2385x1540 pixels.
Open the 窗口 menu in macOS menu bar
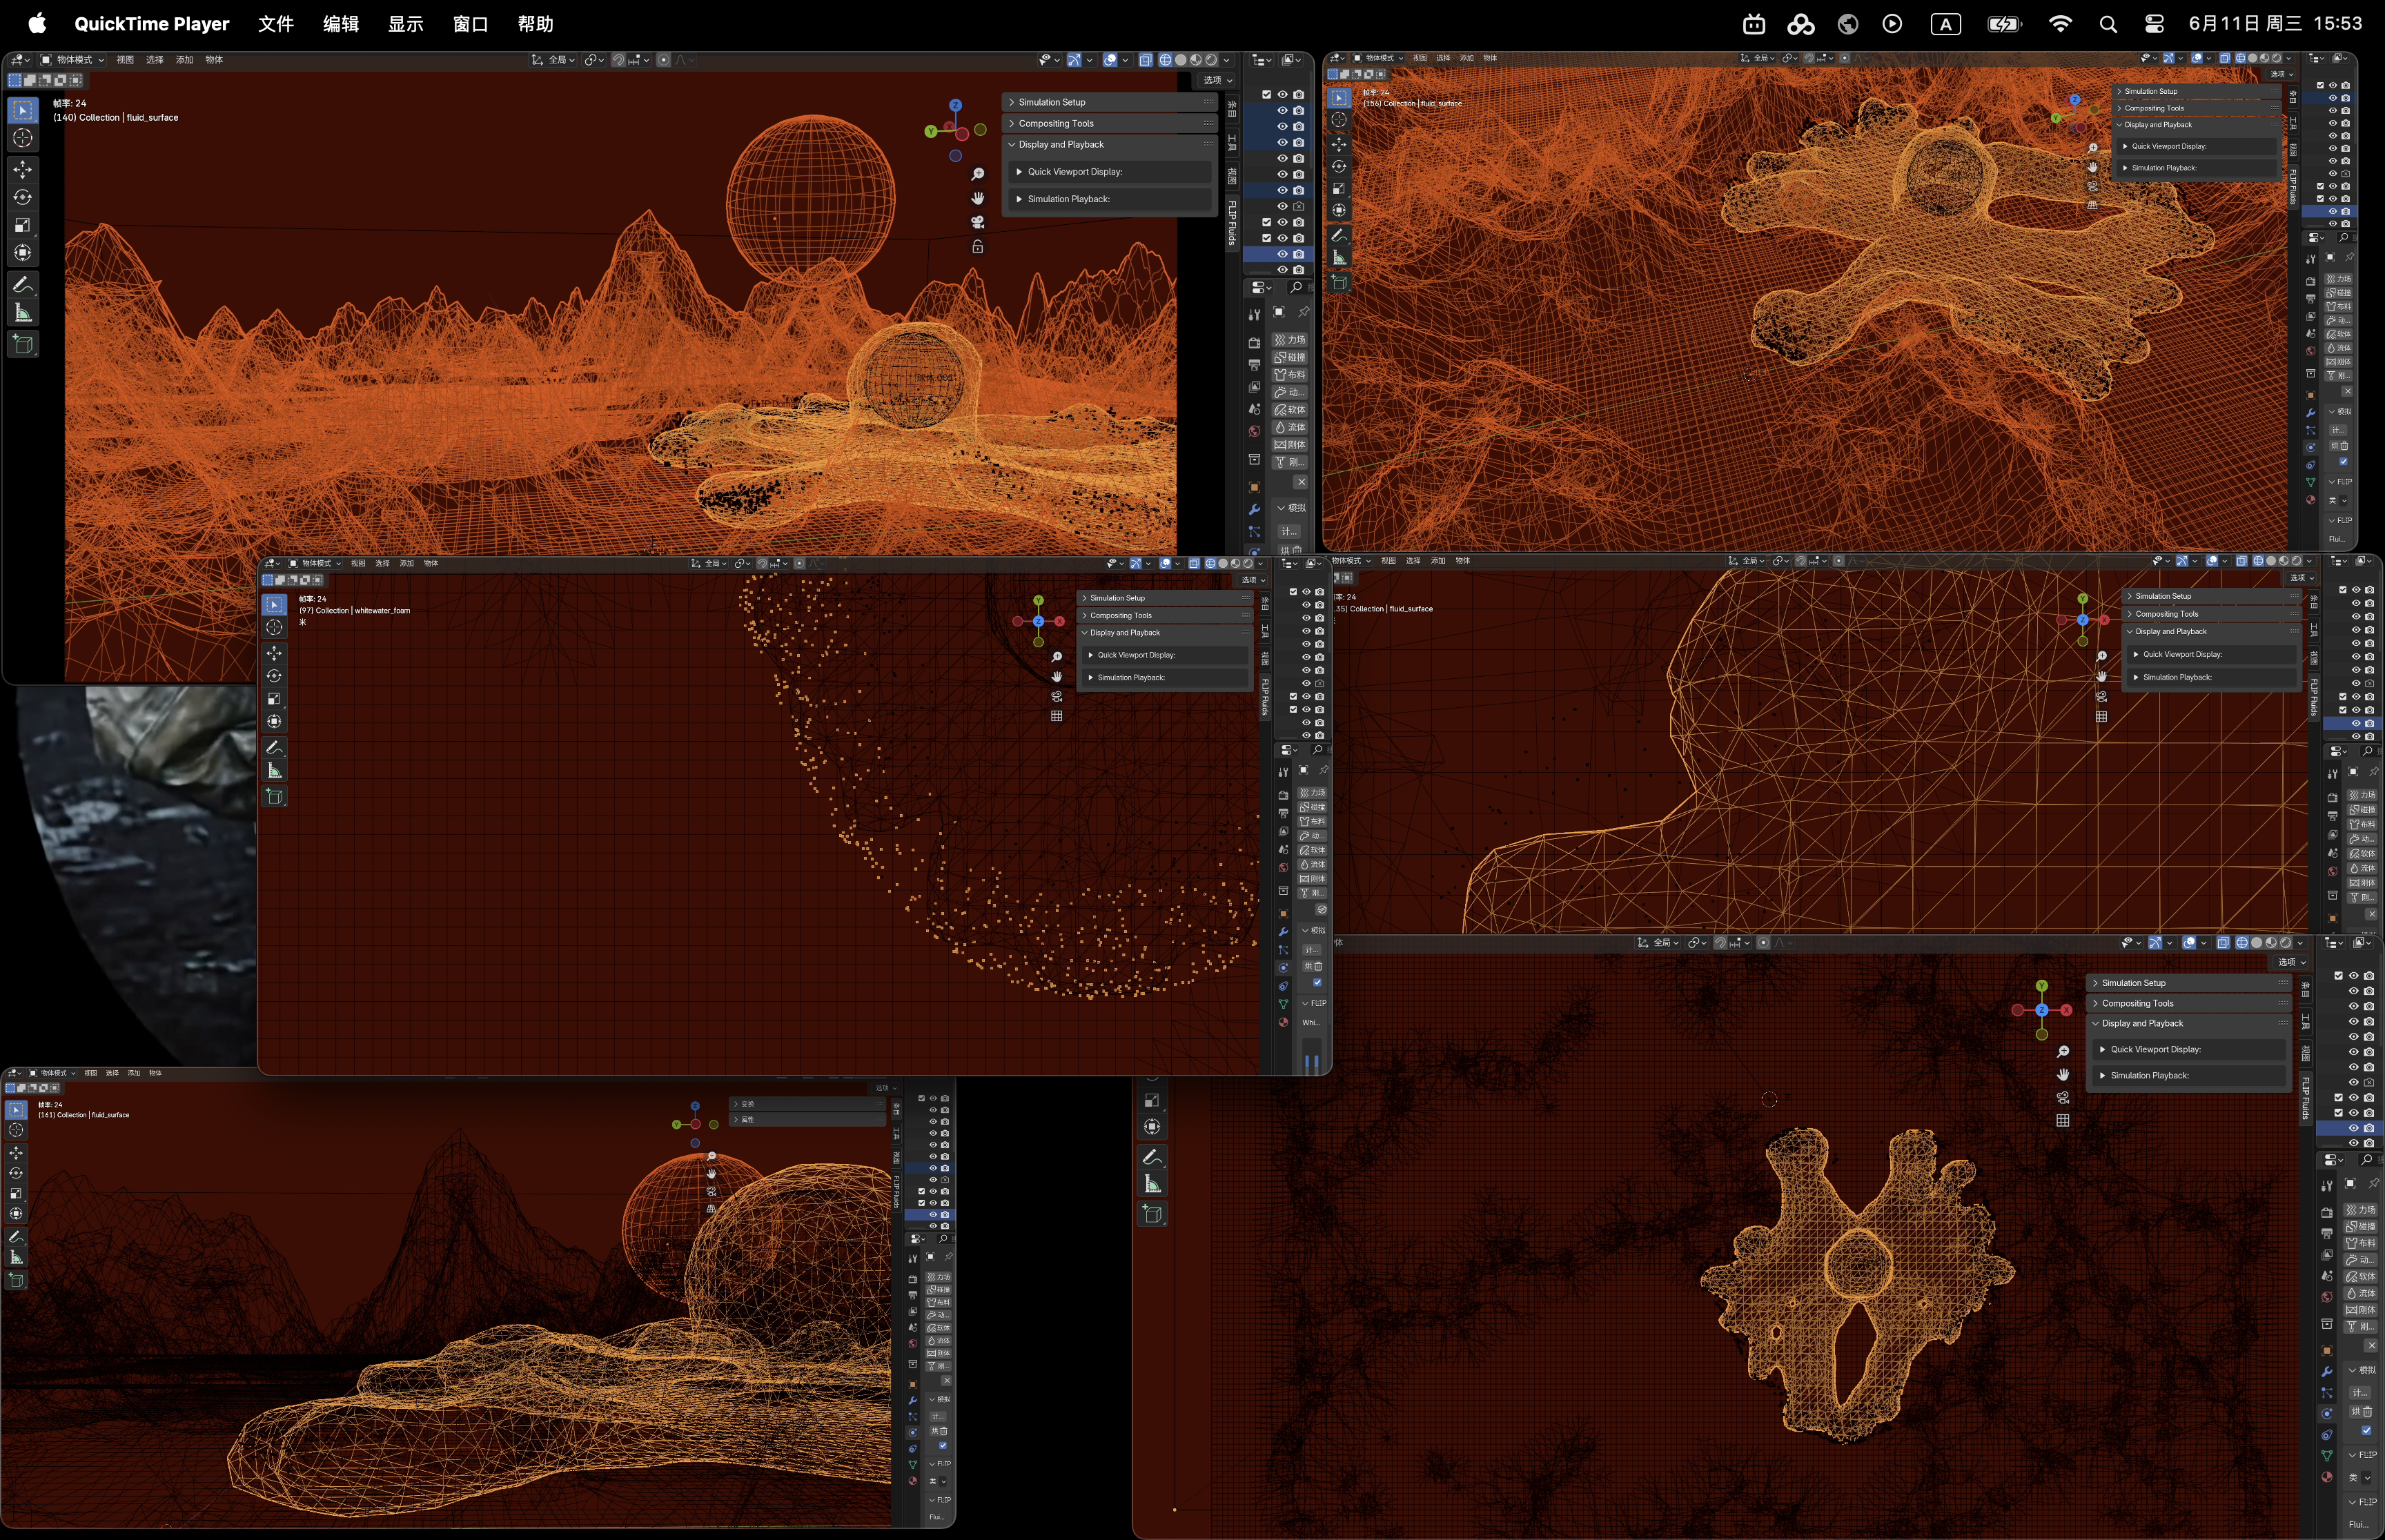pos(470,24)
